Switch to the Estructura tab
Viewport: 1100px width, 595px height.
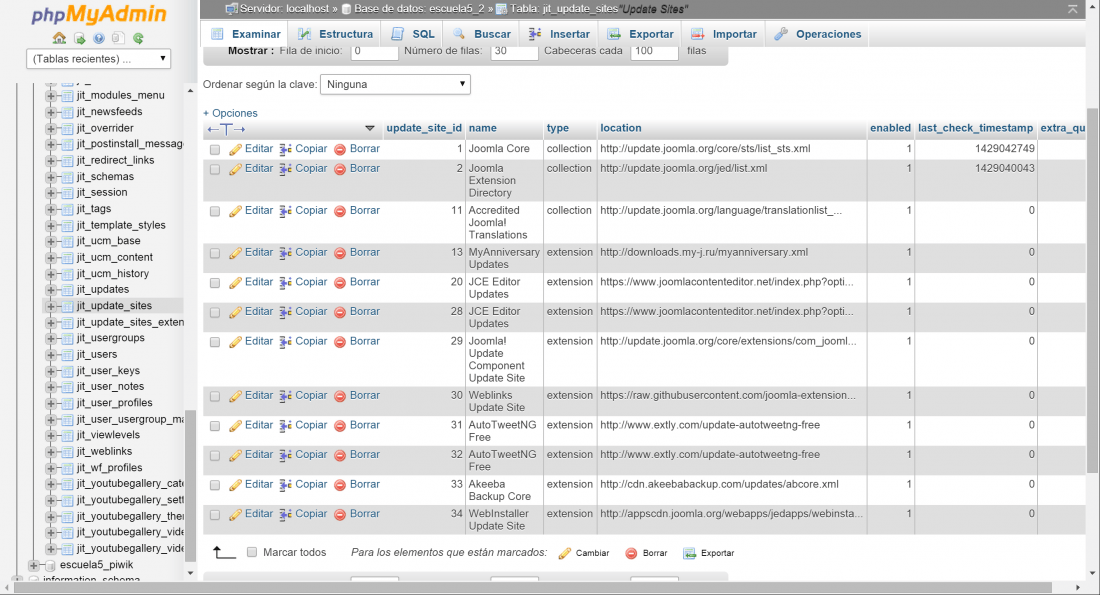335,34
